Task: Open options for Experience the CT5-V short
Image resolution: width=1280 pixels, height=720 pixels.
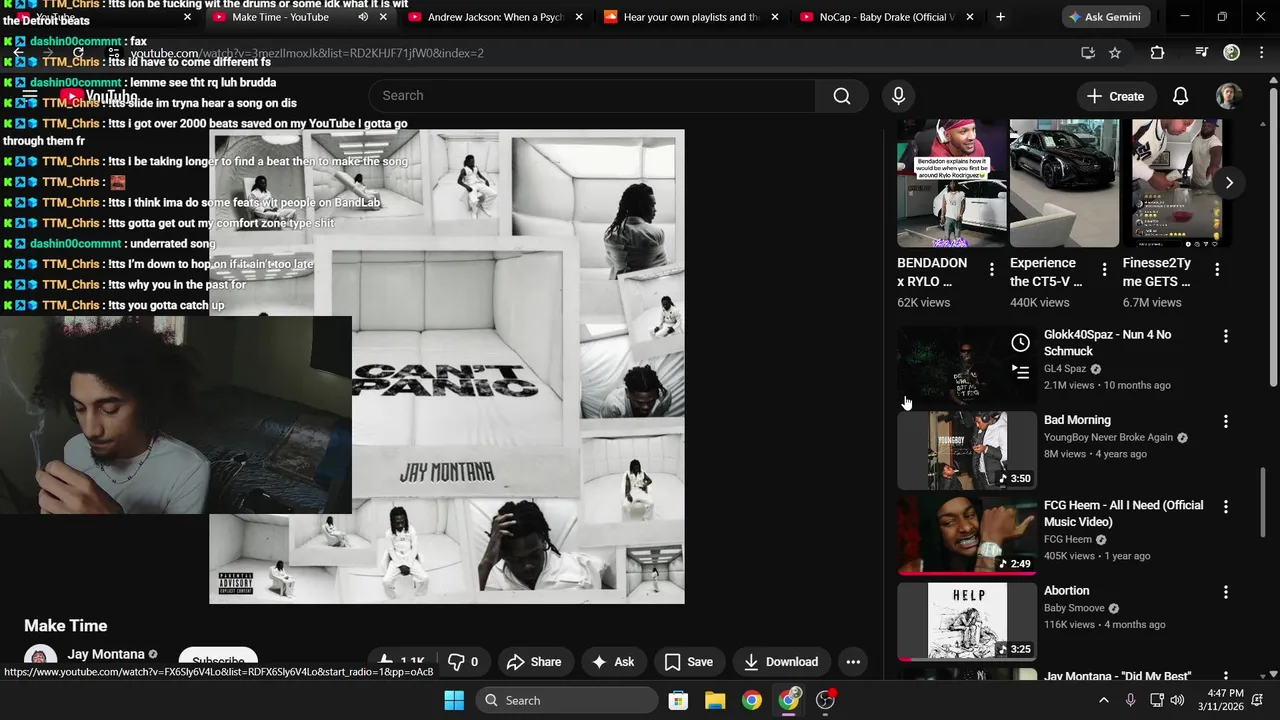Action: tap(1104, 270)
